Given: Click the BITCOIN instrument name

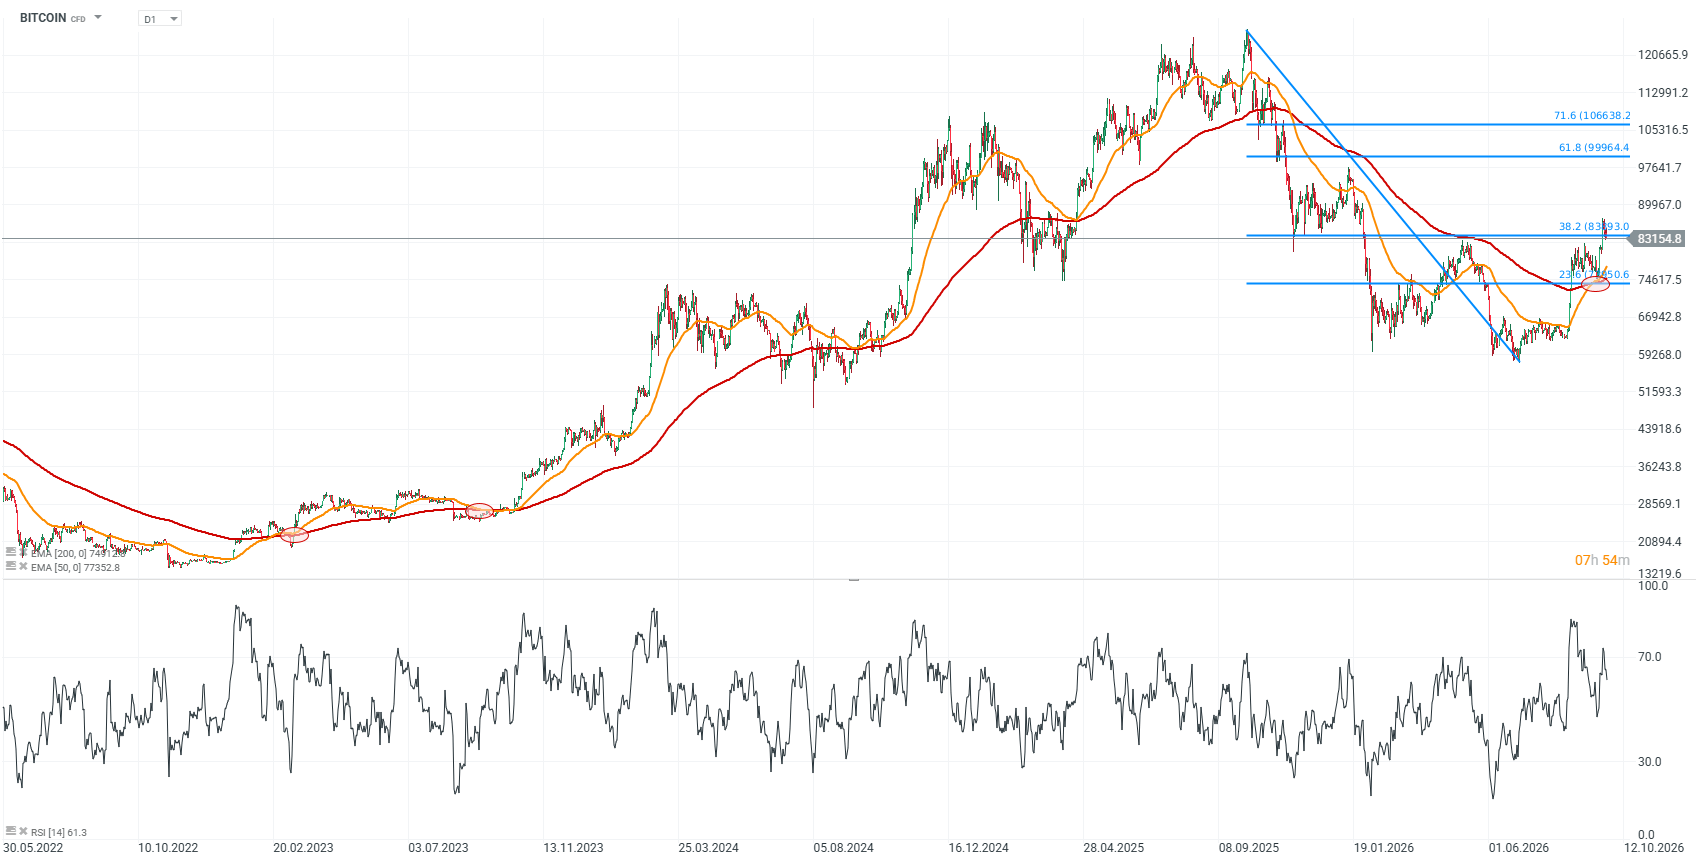Looking at the screenshot, I should (43, 18).
